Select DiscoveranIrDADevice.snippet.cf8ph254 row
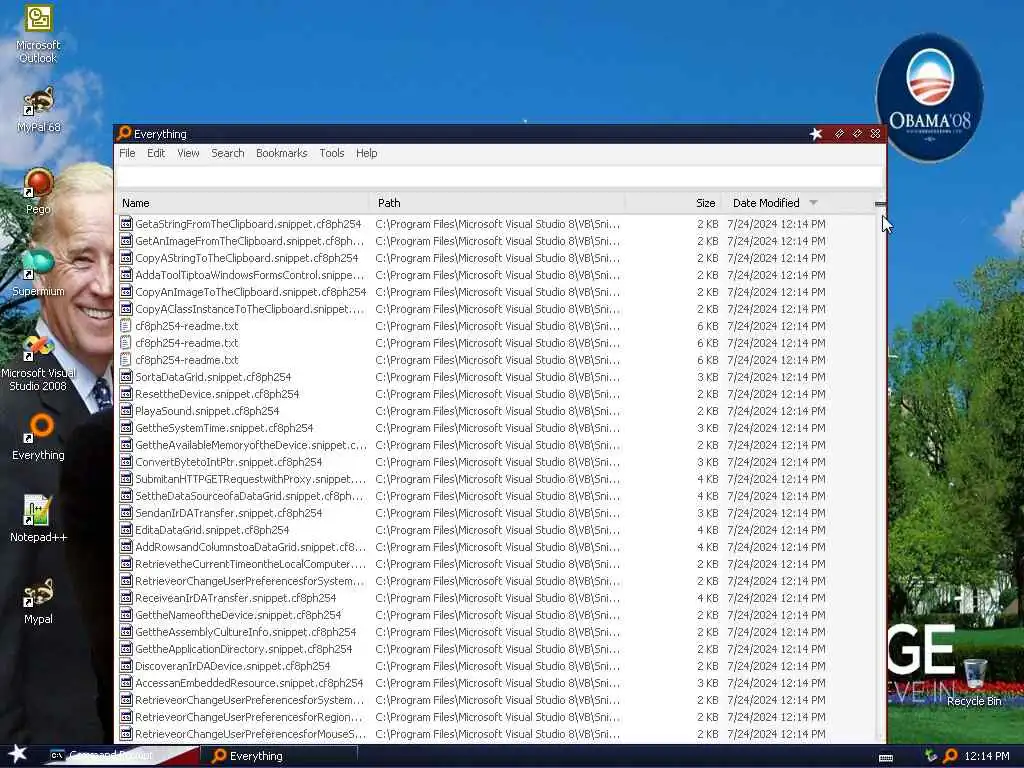Viewport: 1024px width, 768px height. 495,665
